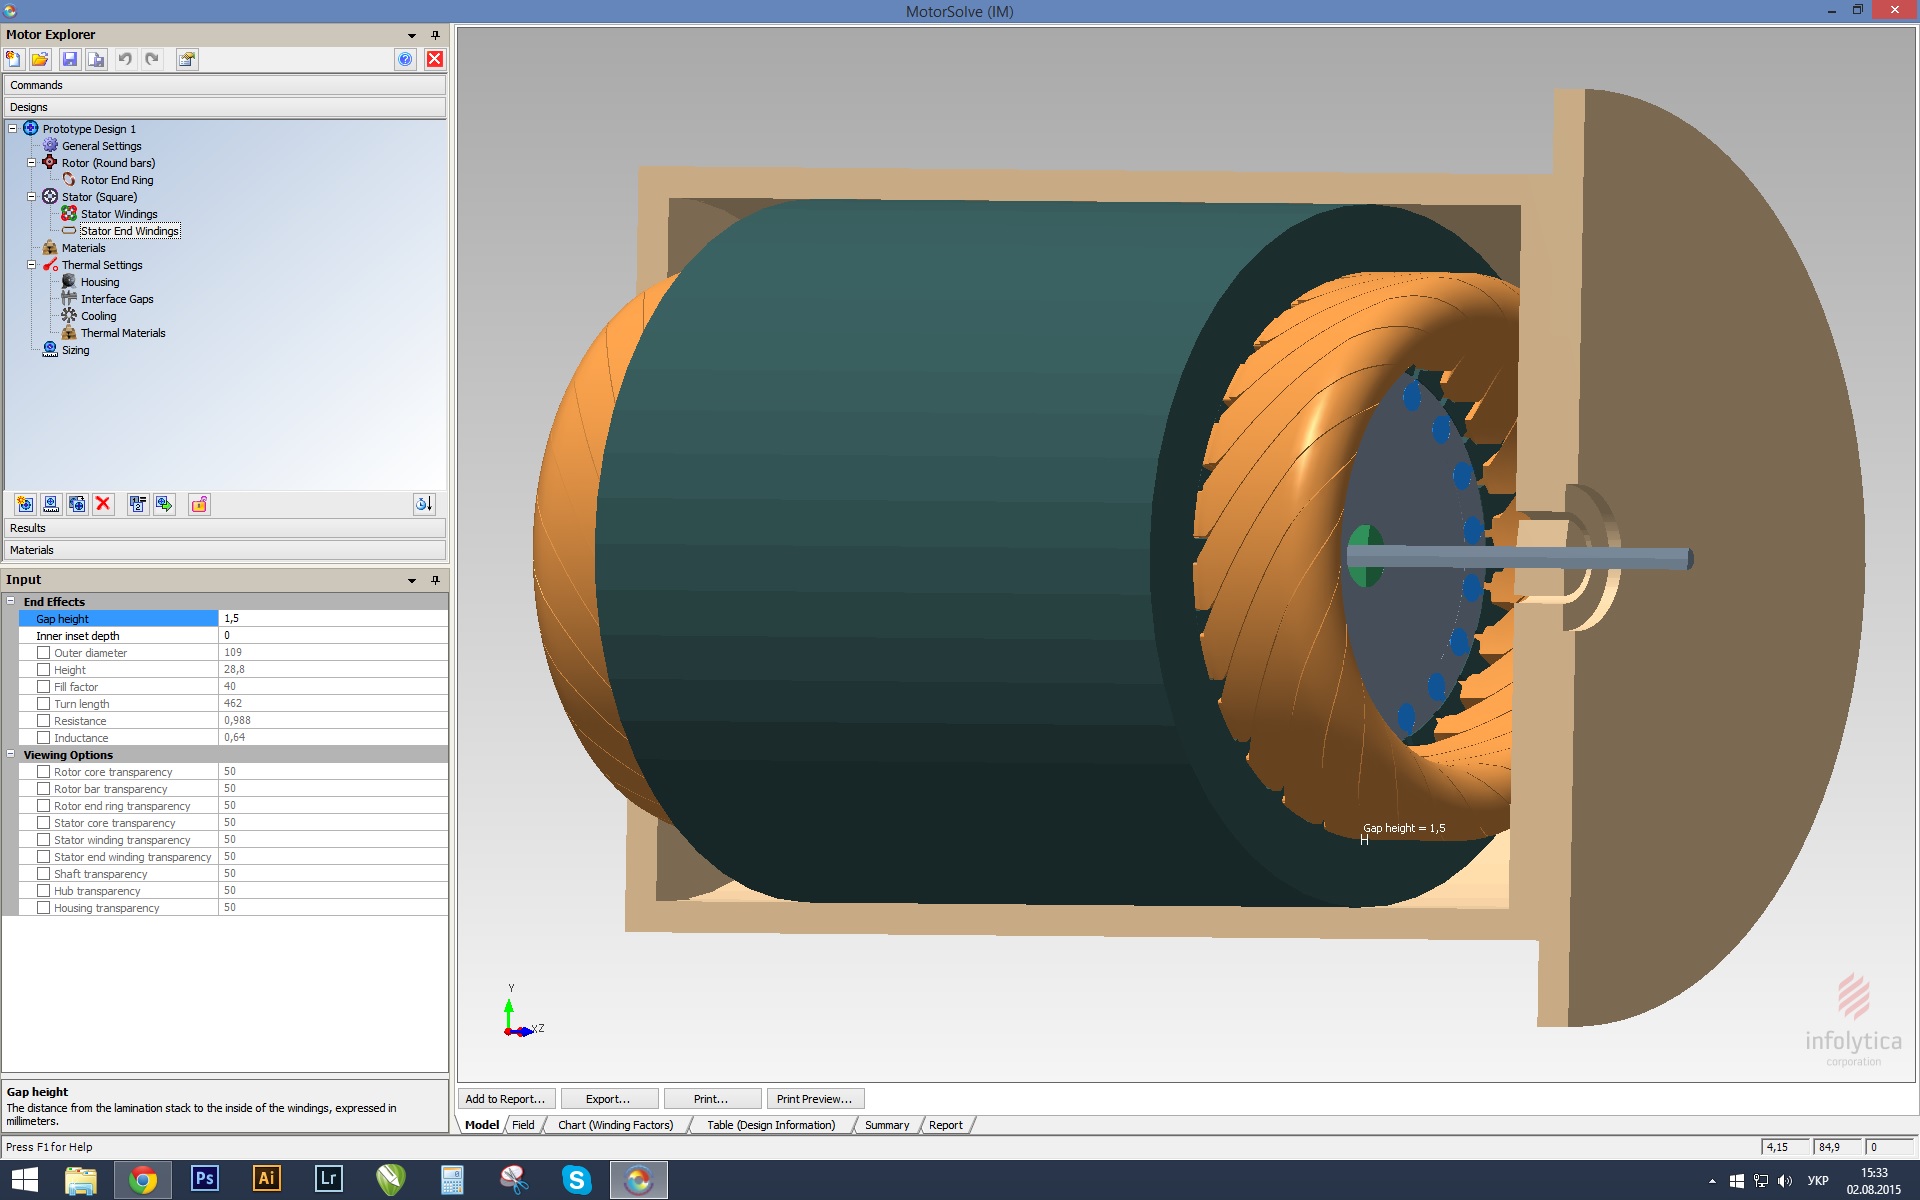This screenshot has height=1200, width=1920.
Task: Click the open folder icon
Action: [40, 59]
